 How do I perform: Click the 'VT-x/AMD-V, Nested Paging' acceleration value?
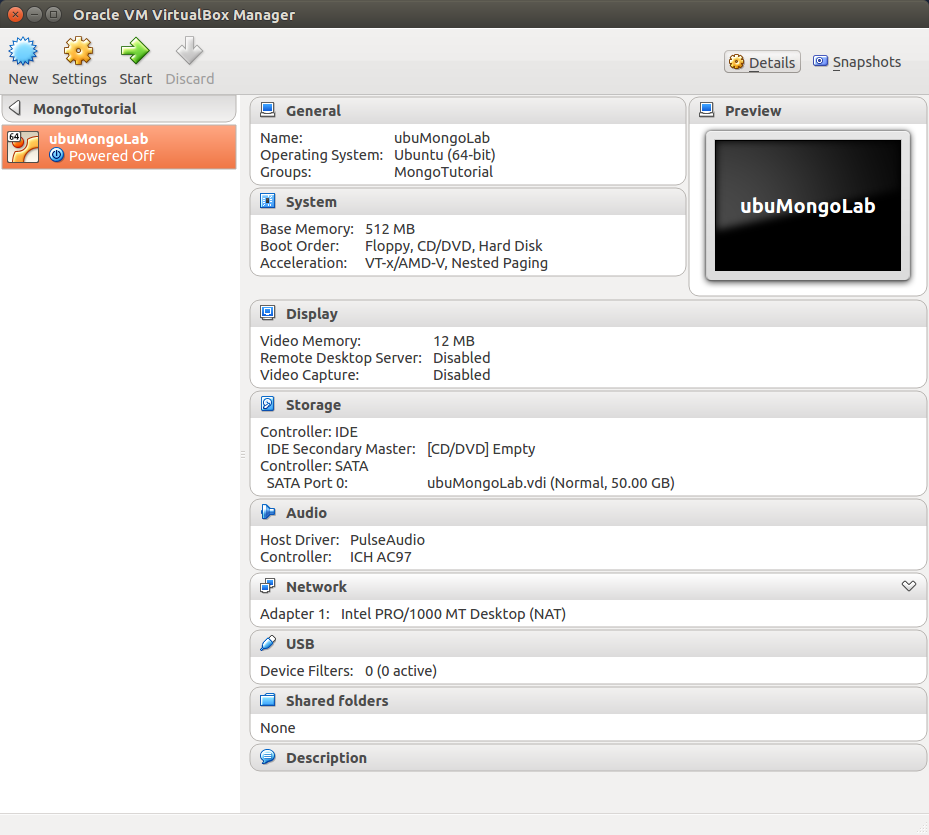pyautogui.click(x=456, y=263)
